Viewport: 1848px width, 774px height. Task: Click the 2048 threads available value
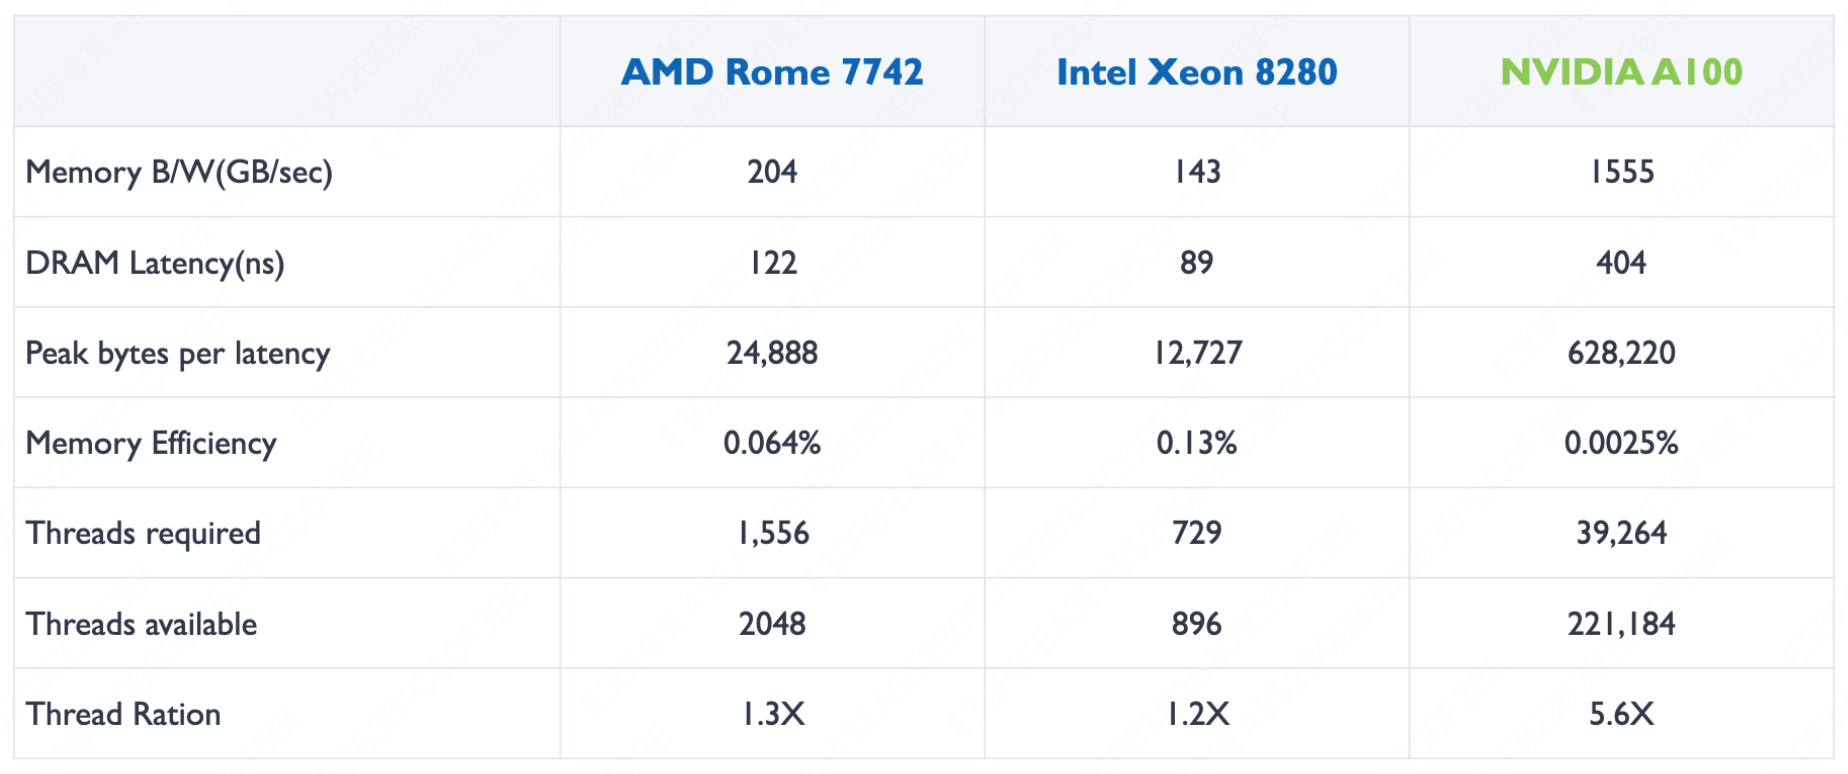point(771,624)
